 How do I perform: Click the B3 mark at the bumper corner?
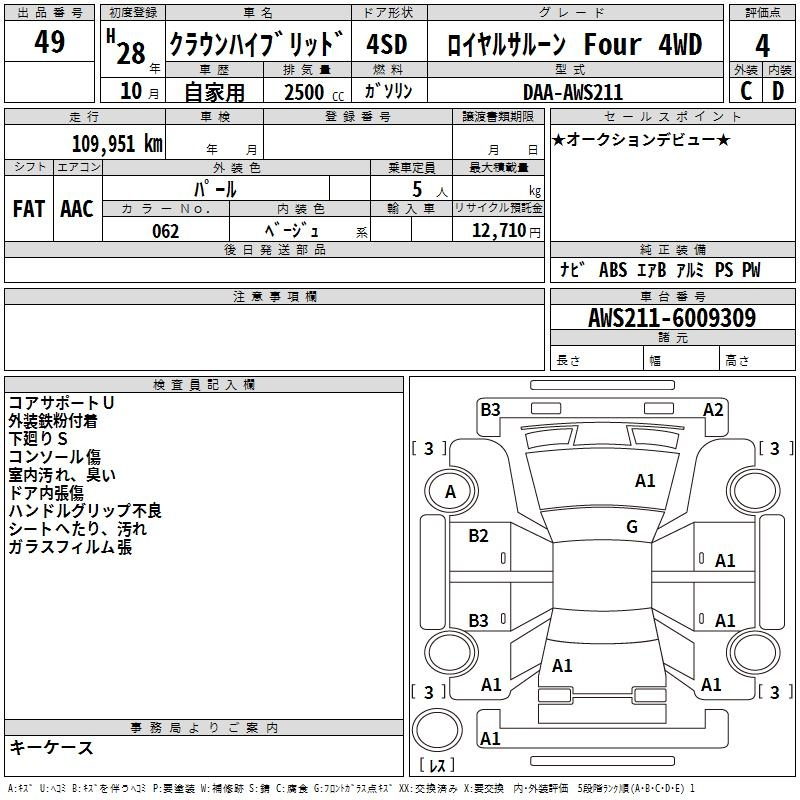(490, 409)
